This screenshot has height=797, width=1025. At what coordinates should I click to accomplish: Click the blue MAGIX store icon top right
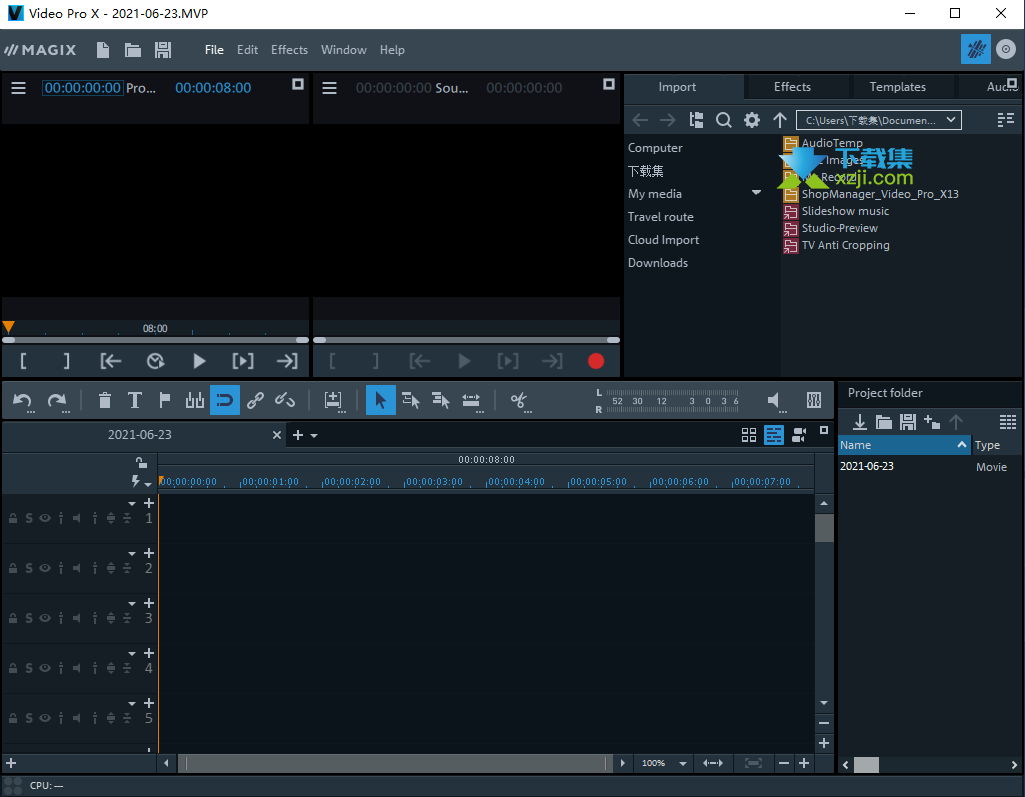pyautogui.click(x=975, y=49)
